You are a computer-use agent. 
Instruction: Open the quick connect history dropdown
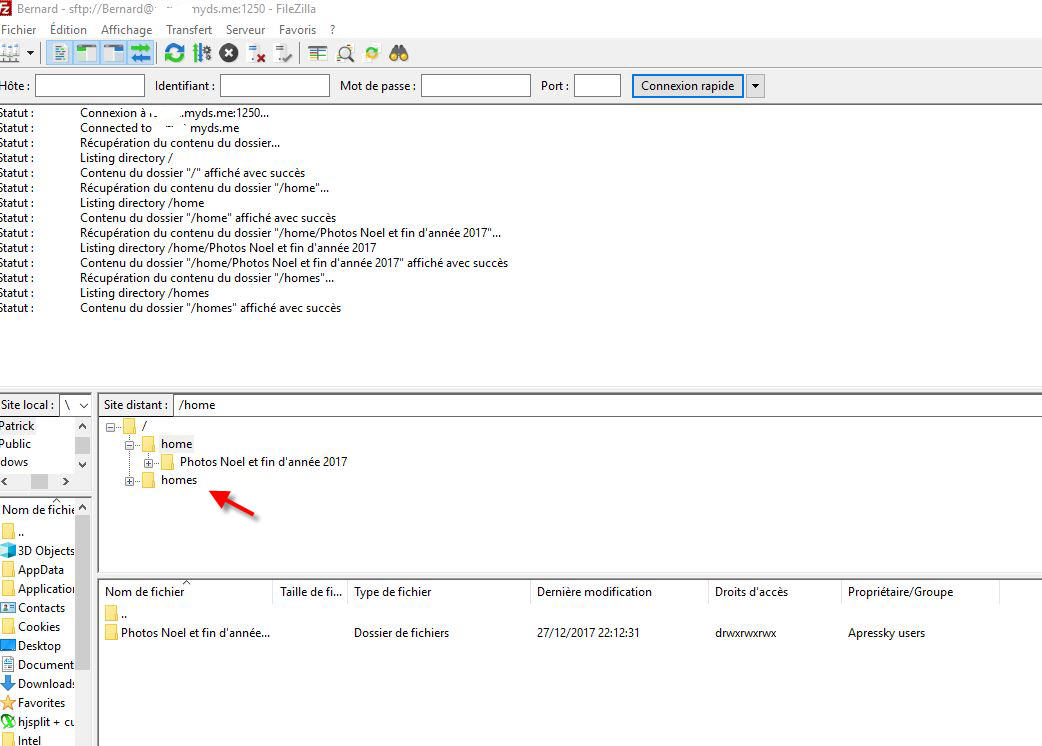pos(756,86)
